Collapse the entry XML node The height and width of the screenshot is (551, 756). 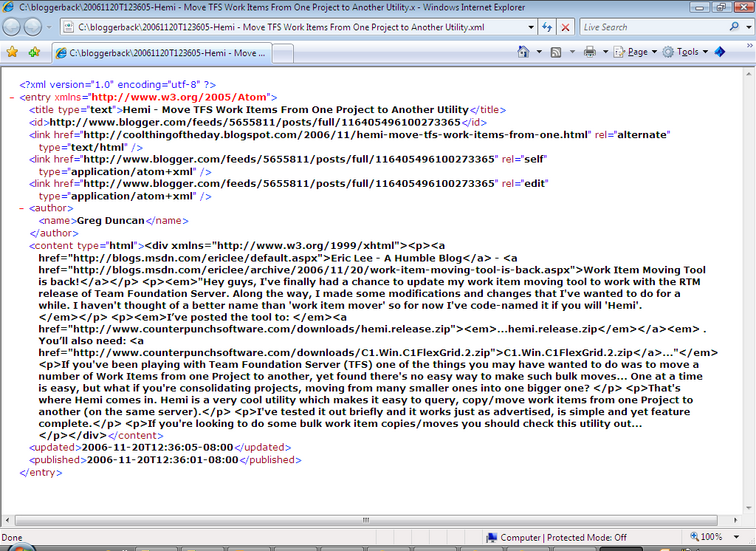click(12, 98)
